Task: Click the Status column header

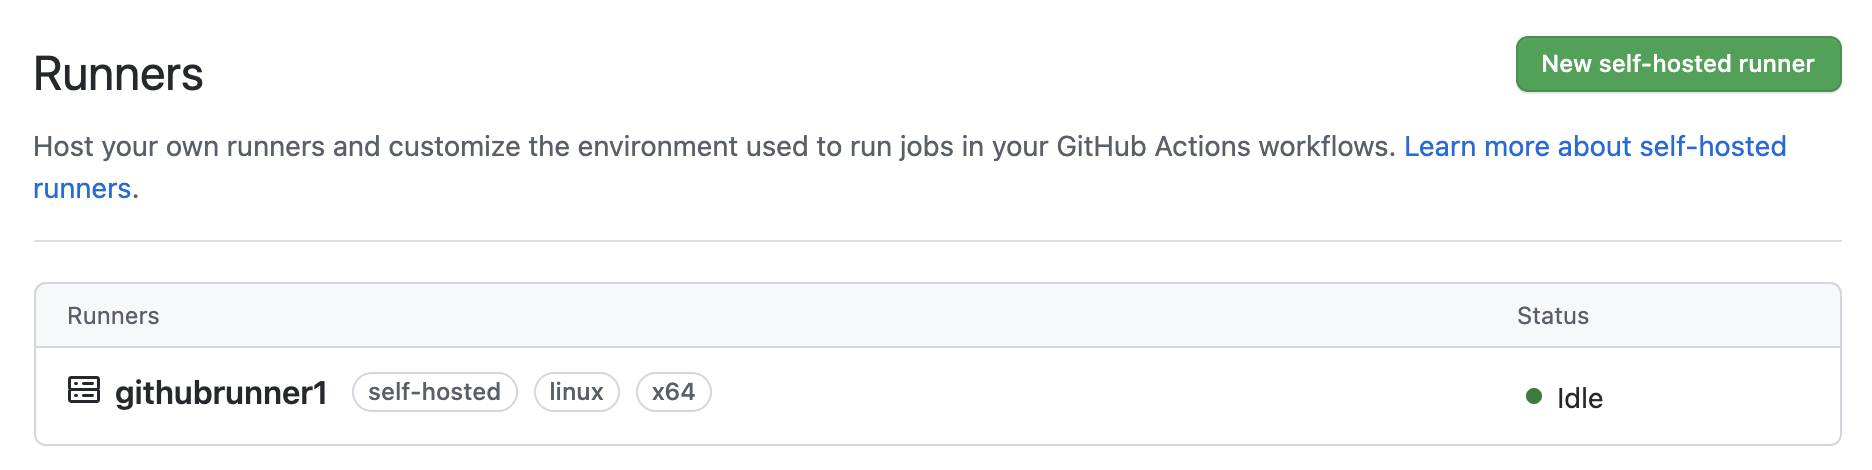Action: [x=1552, y=316]
